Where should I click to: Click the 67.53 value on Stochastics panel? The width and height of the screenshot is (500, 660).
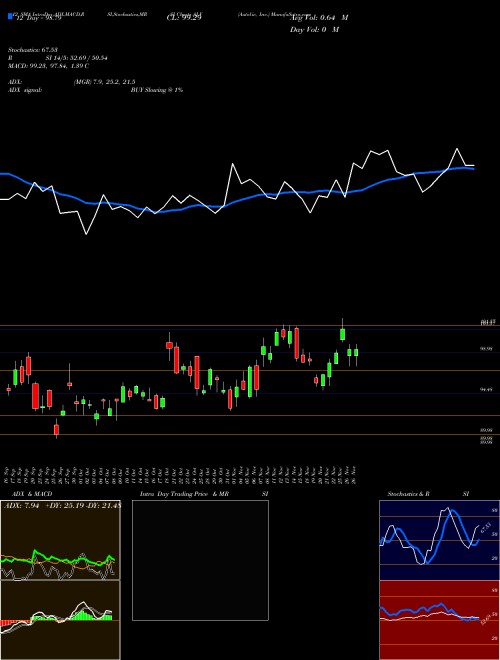tap(486, 527)
